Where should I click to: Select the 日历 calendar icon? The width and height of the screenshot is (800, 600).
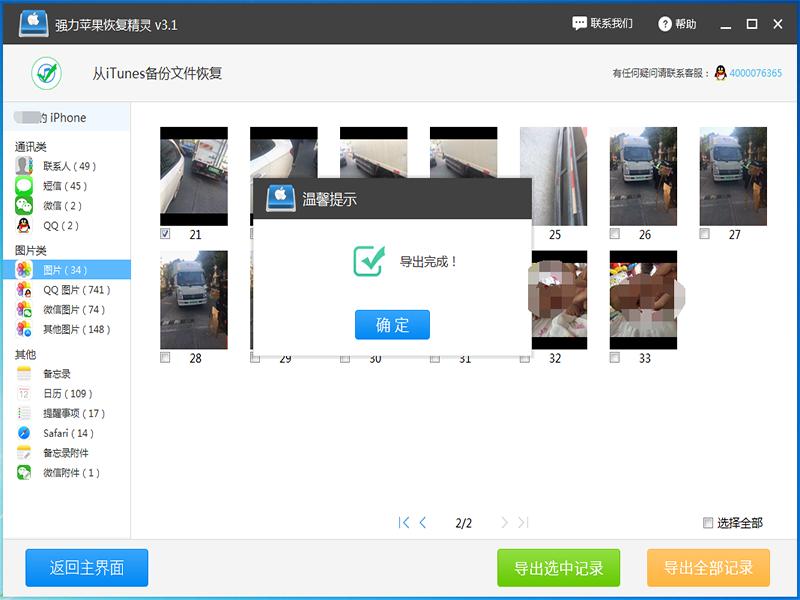(x=23, y=394)
